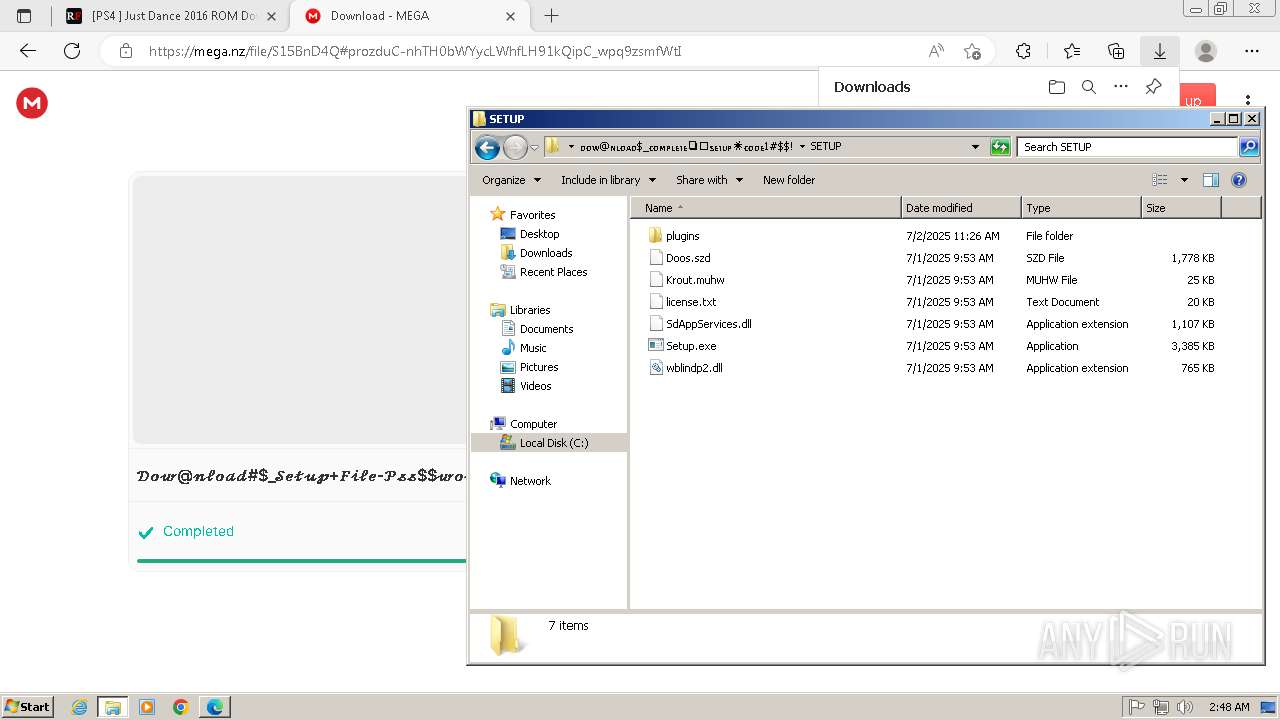This screenshot has width=1280, height=720.
Task: Open a new browser tab
Action: pos(551,16)
